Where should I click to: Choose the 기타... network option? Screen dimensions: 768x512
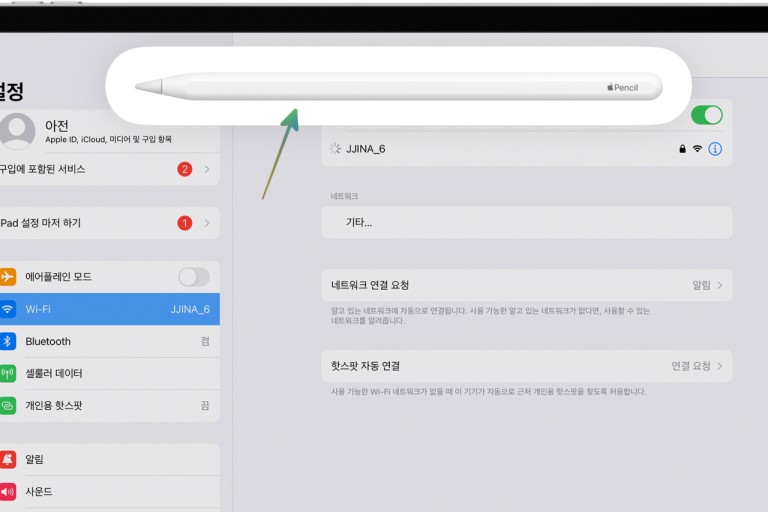[x=527, y=222]
